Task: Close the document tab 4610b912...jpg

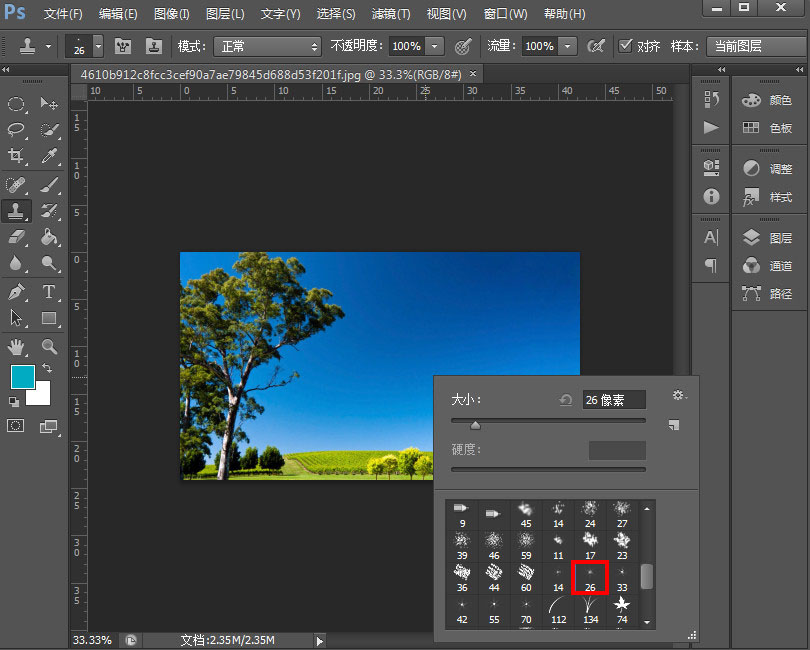Action: [473, 74]
